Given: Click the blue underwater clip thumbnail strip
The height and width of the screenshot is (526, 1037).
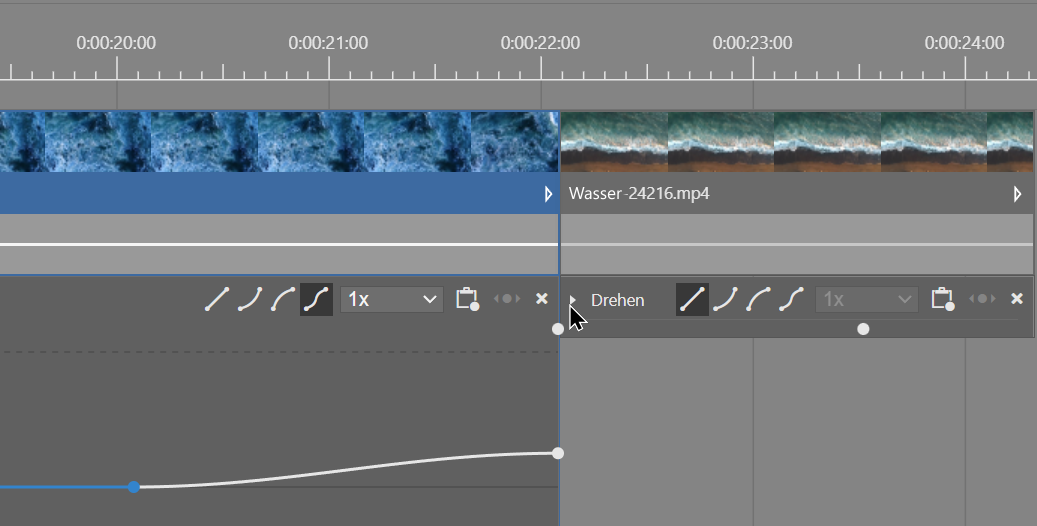Looking at the screenshot, I should [x=279, y=142].
